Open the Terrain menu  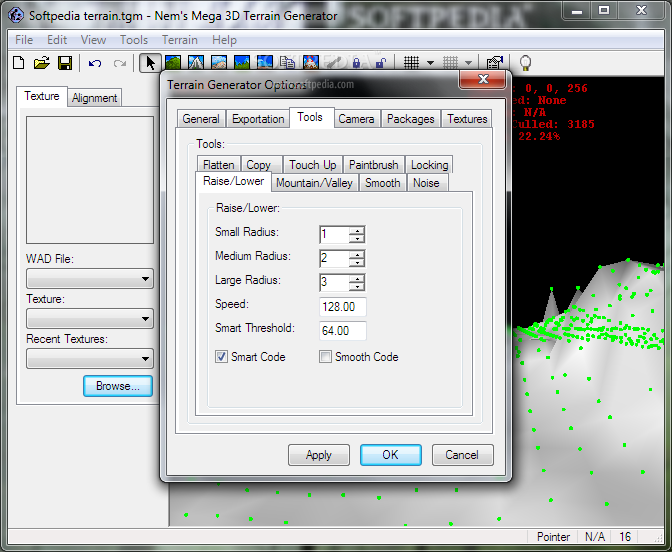[180, 40]
